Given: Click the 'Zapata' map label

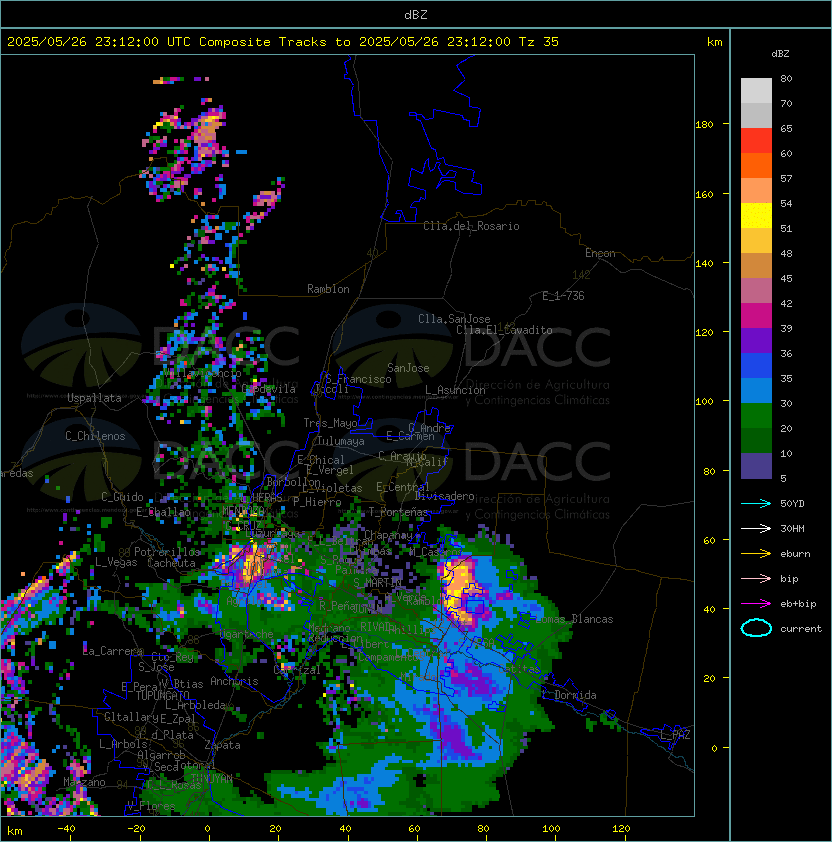Looking at the screenshot, I should pyautogui.click(x=222, y=745).
